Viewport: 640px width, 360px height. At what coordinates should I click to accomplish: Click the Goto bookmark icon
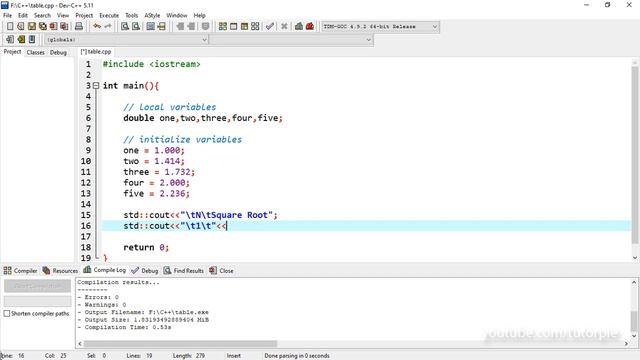pos(32,40)
